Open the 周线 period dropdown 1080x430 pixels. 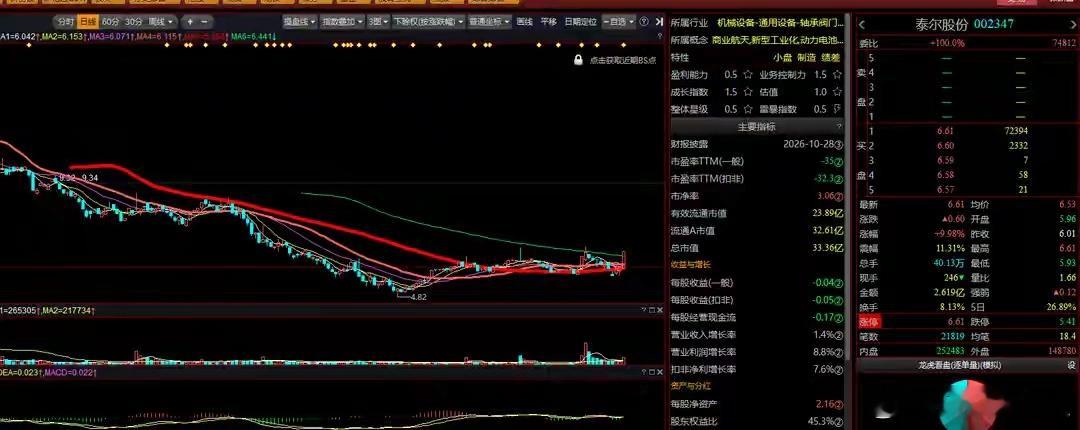tap(162, 22)
